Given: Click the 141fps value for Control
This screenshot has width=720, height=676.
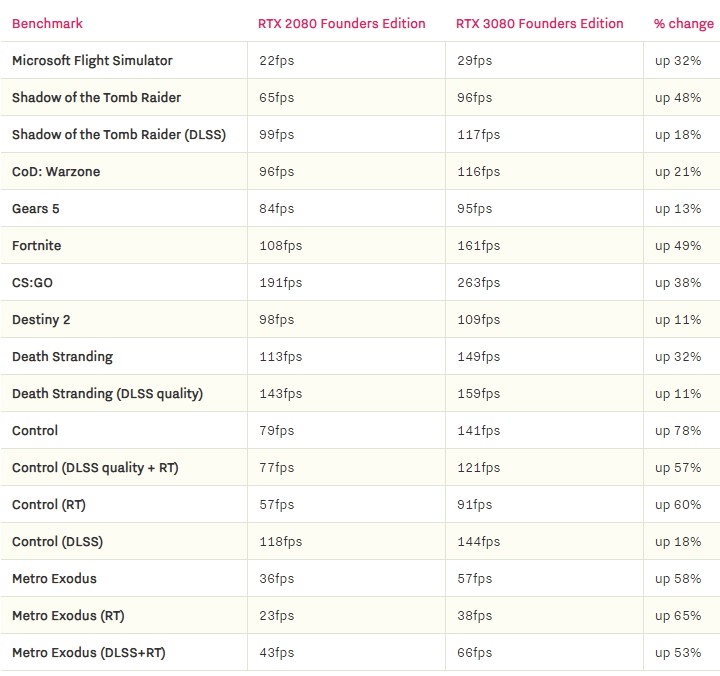Looking at the screenshot, I should [478, 431].
